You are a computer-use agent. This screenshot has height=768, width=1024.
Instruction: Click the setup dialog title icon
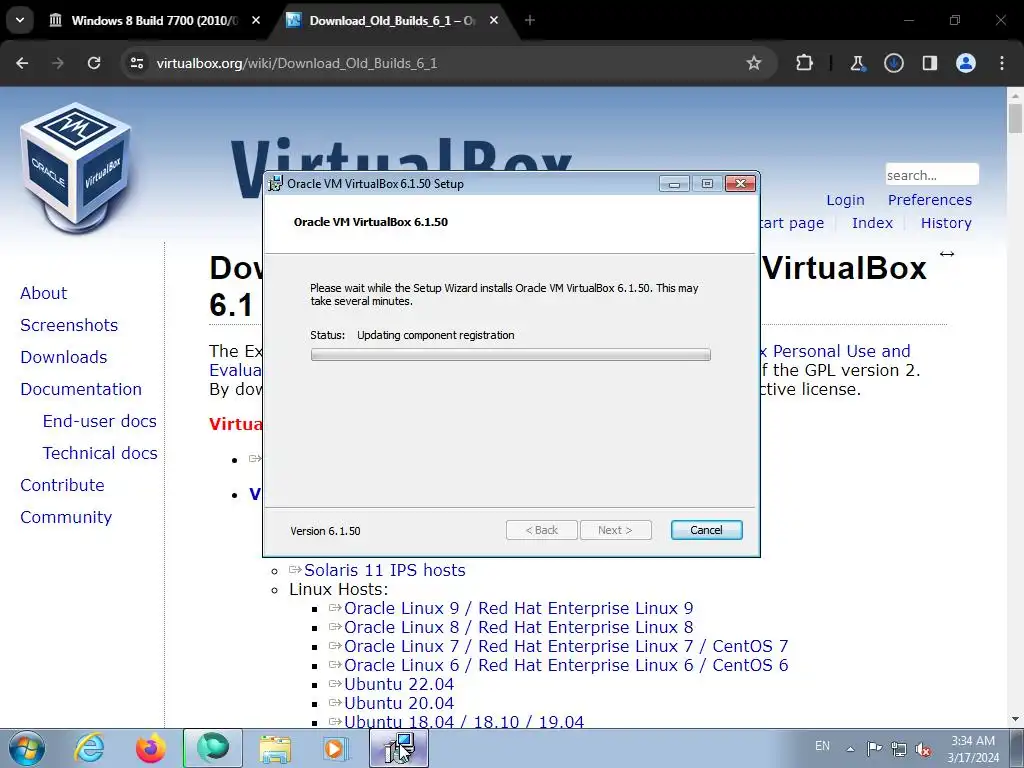point(276,184)
